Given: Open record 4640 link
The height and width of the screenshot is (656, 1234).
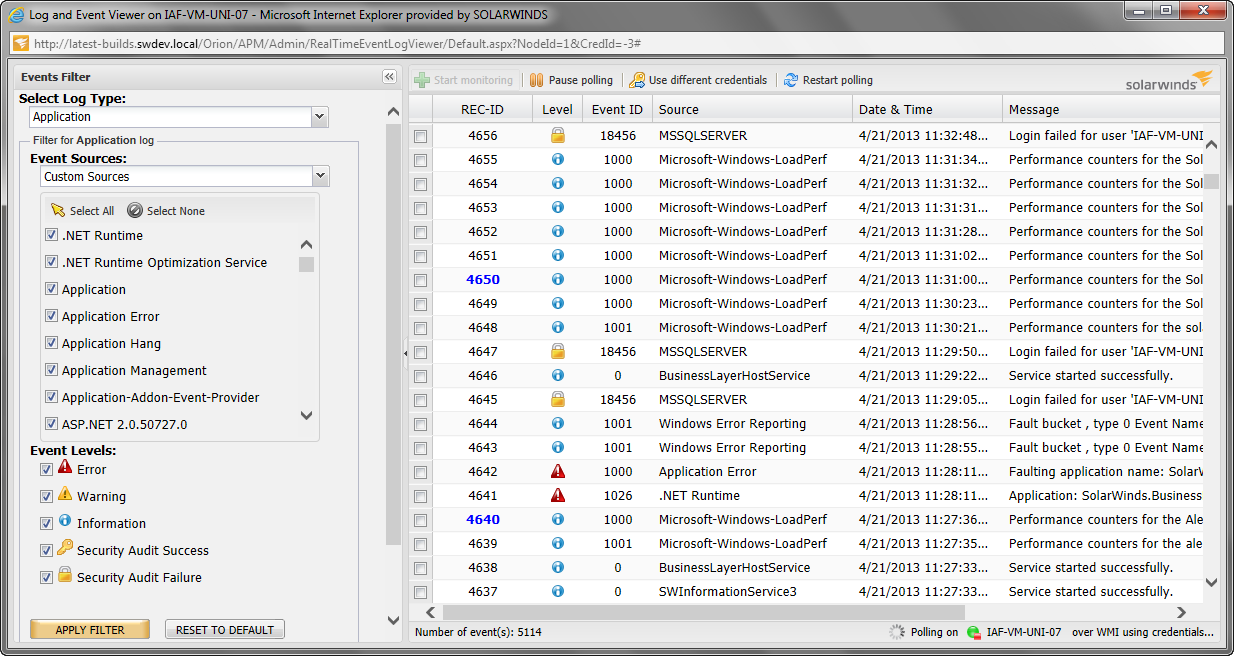Looking at the screenshot, I should pyautogui.click(x=483, y=519).
